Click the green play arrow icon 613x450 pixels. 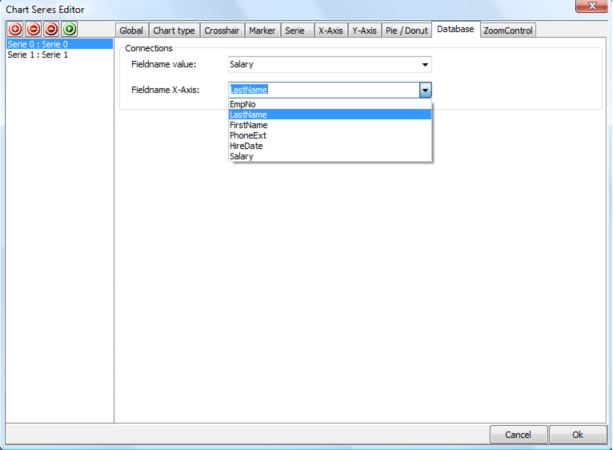[x=70, y=29]
